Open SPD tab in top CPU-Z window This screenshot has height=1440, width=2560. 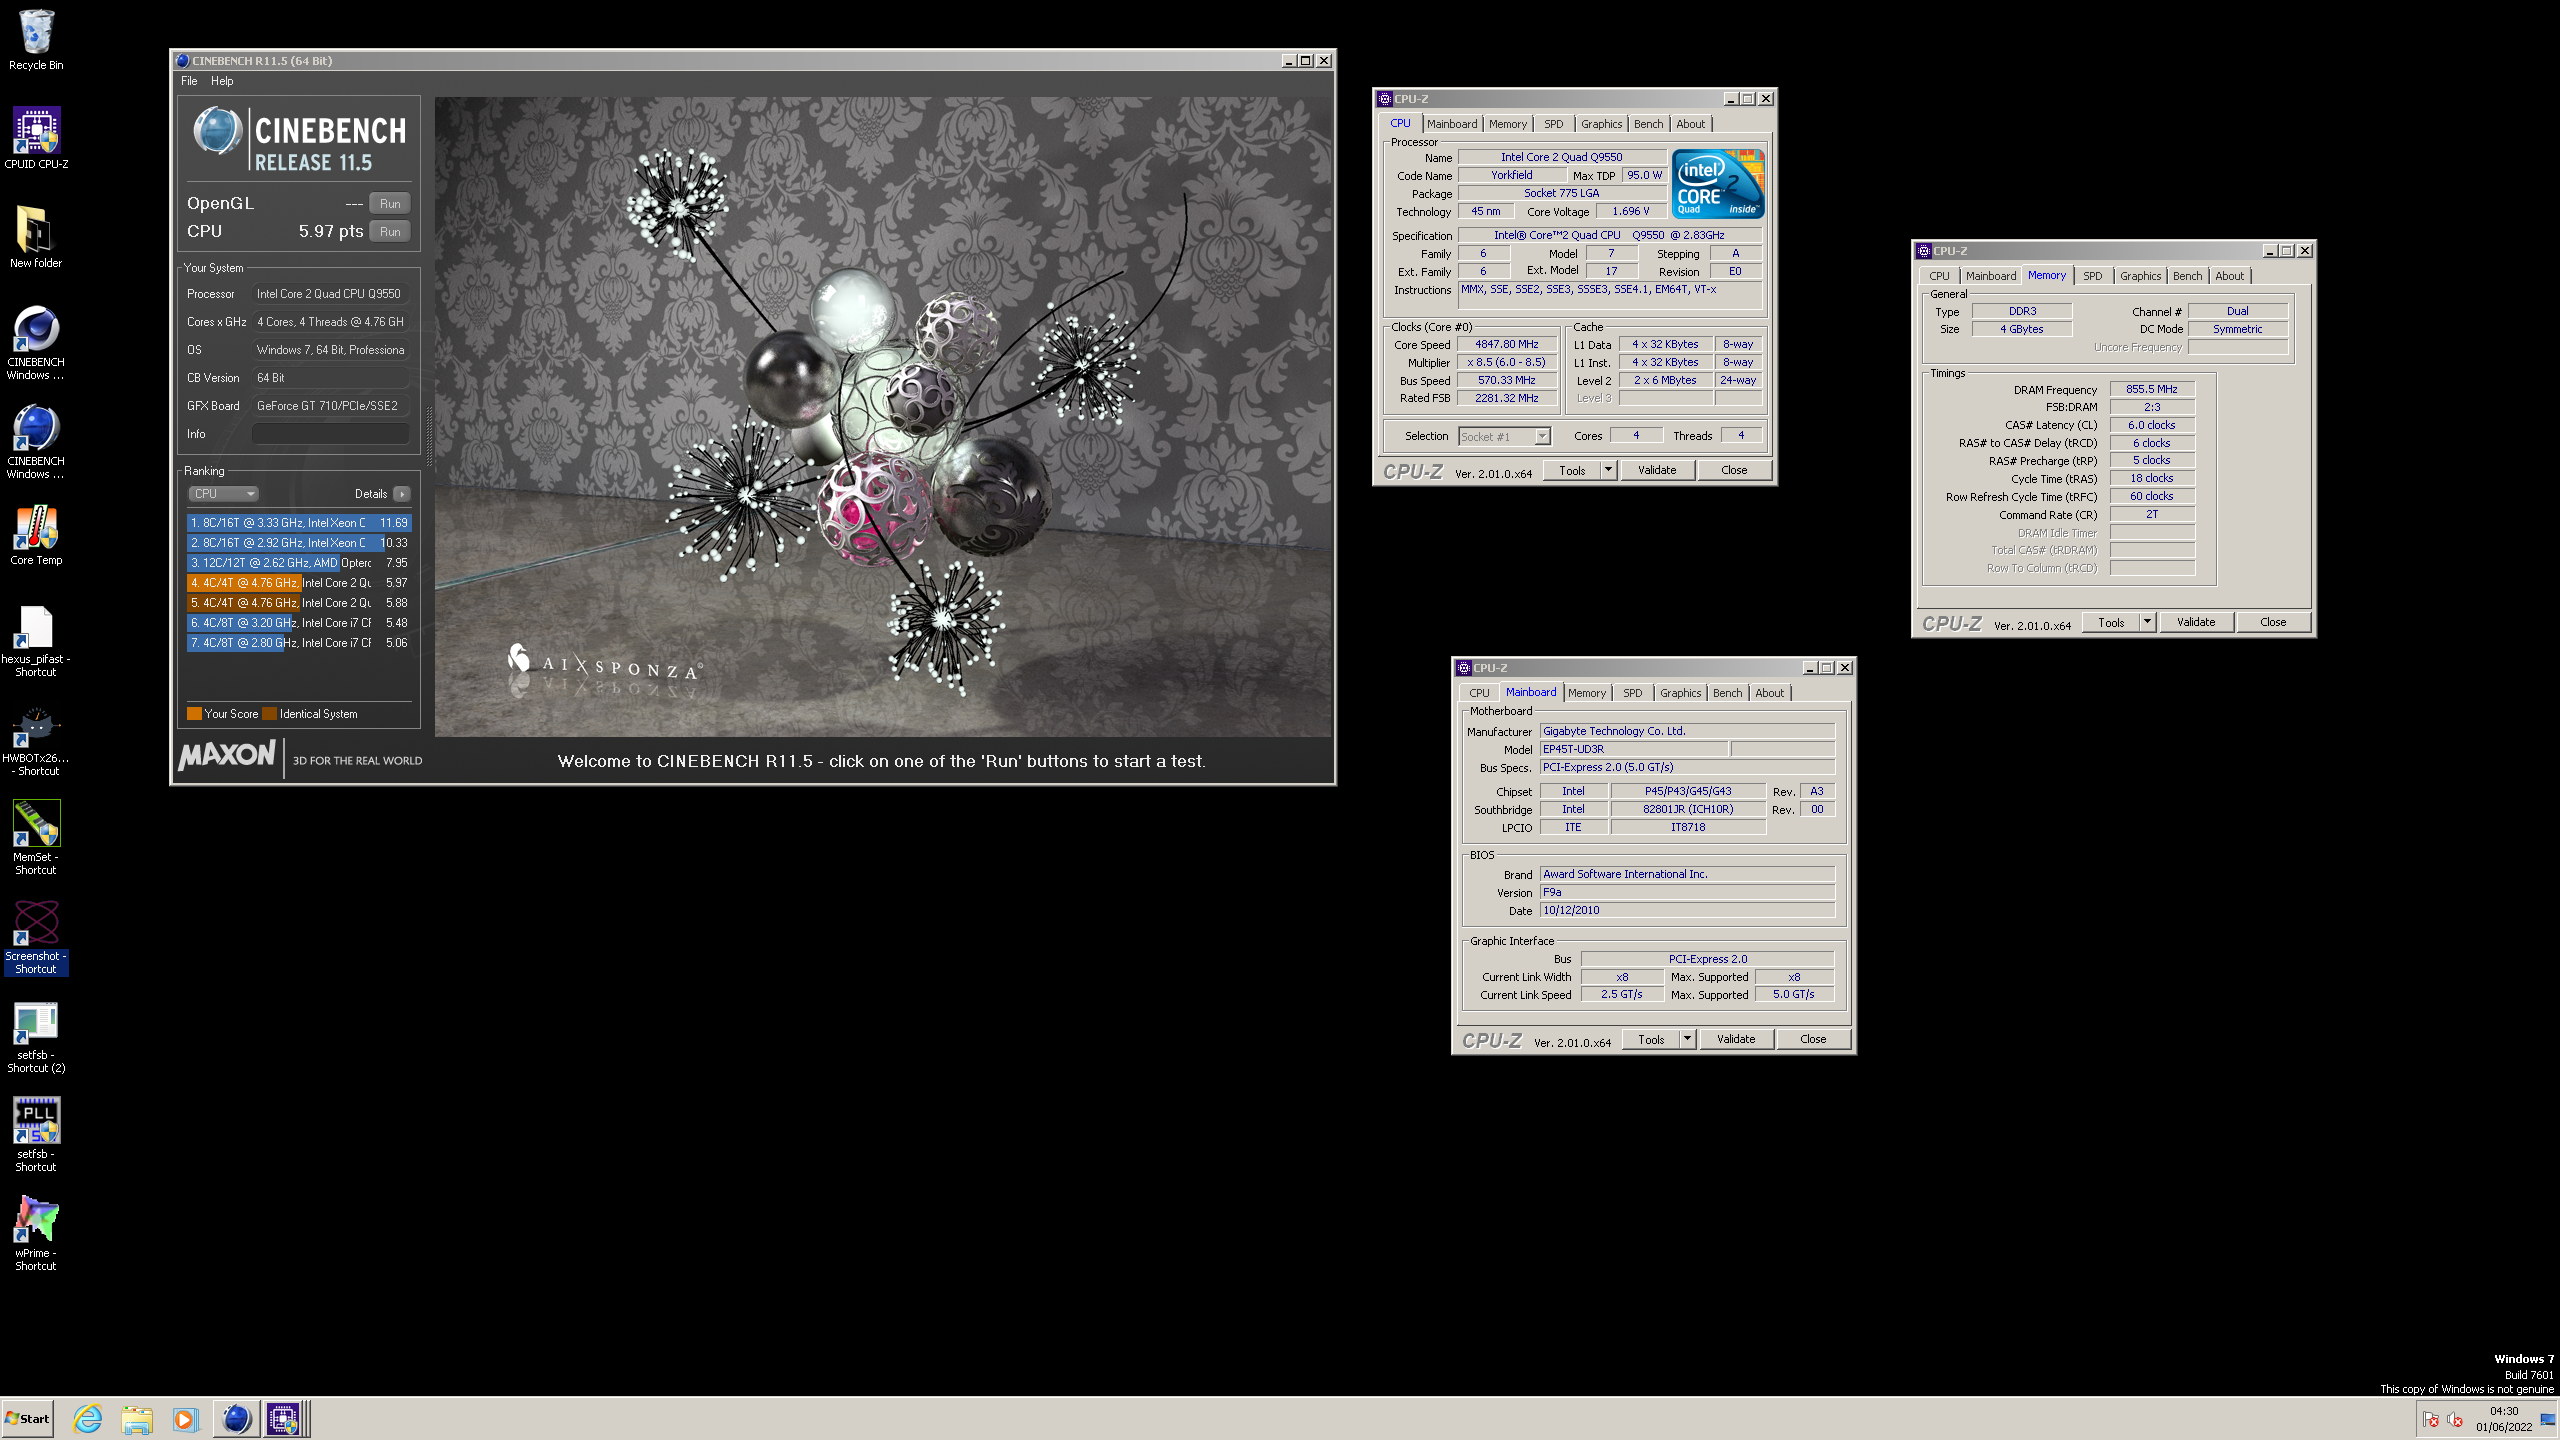[x=1553, y=124]
